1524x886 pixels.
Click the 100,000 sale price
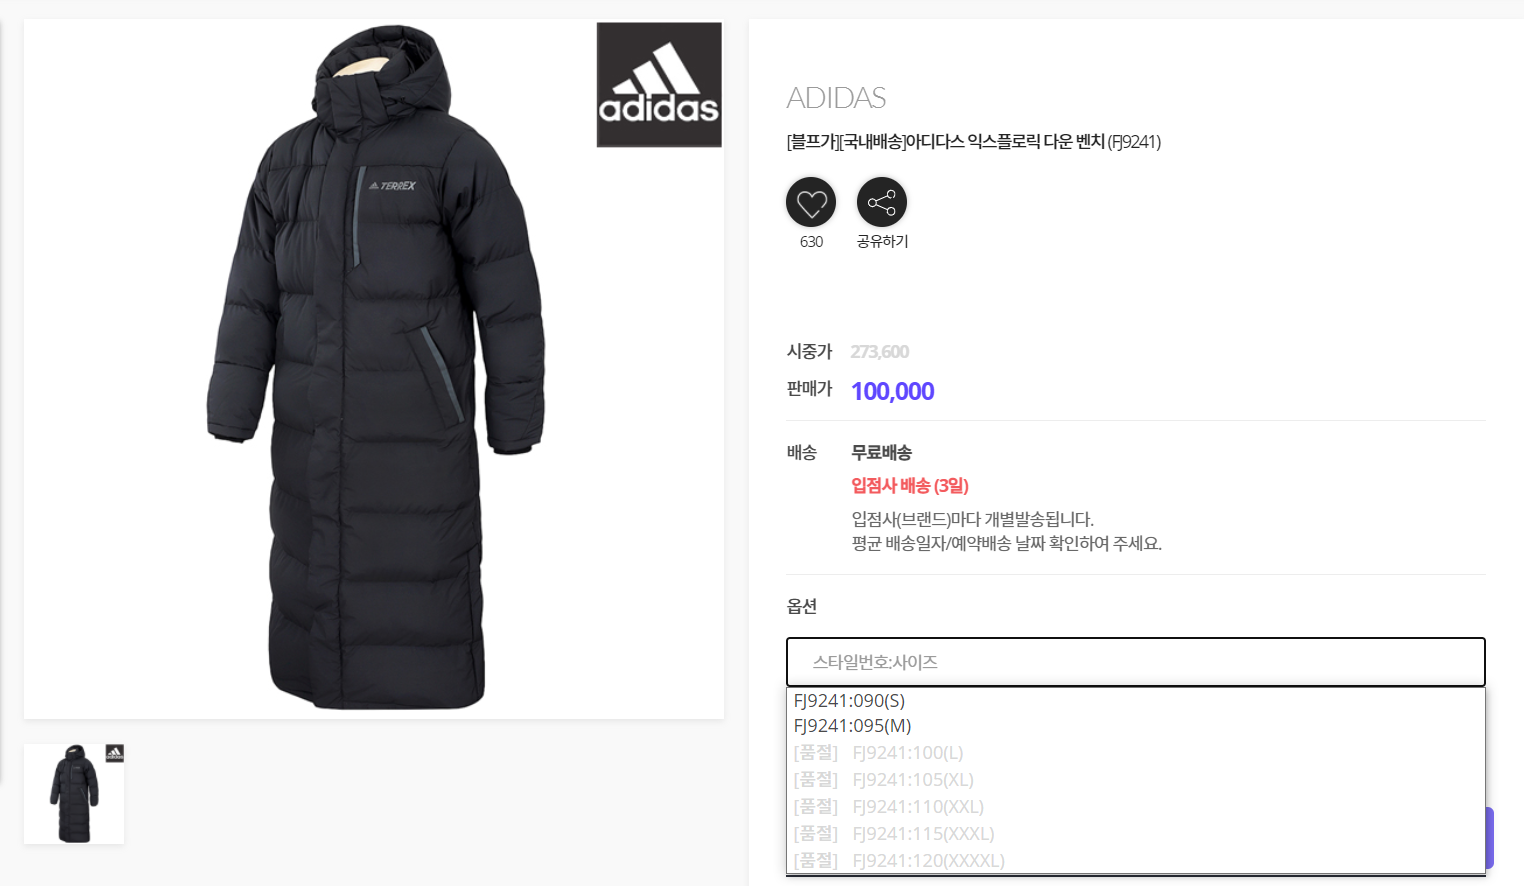893,391
